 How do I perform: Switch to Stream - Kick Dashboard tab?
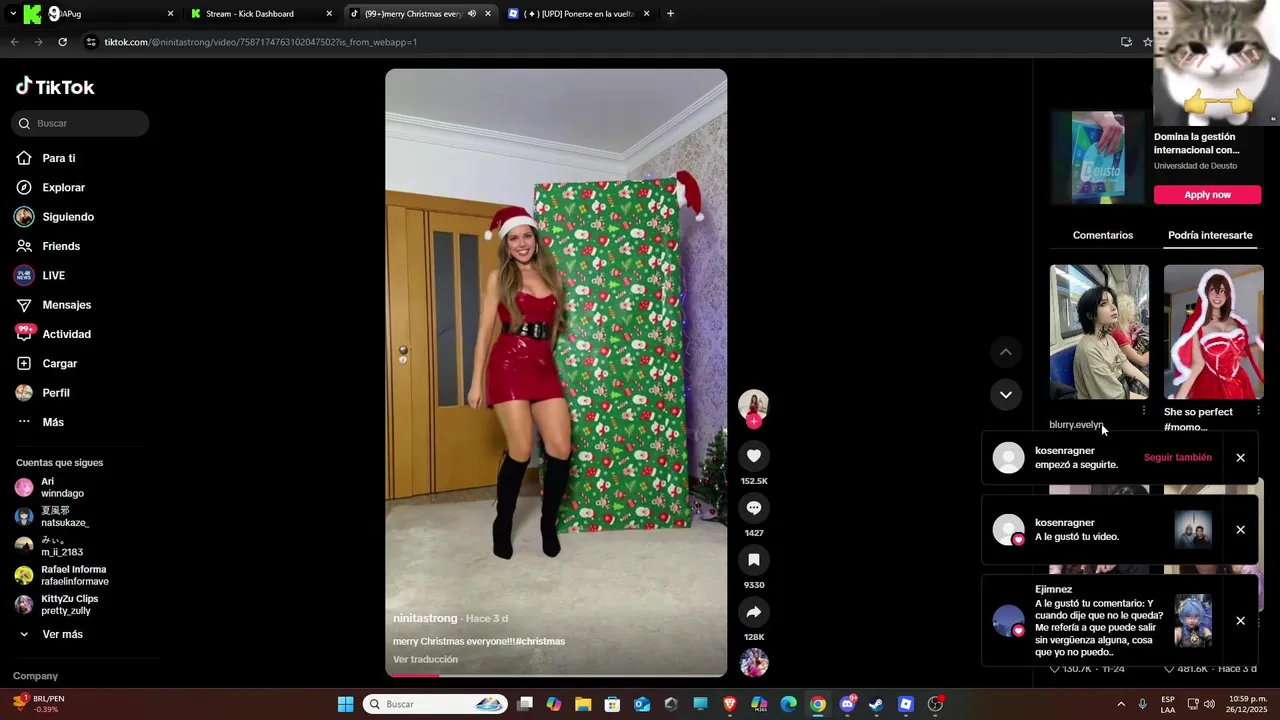(x=260, y=14)
